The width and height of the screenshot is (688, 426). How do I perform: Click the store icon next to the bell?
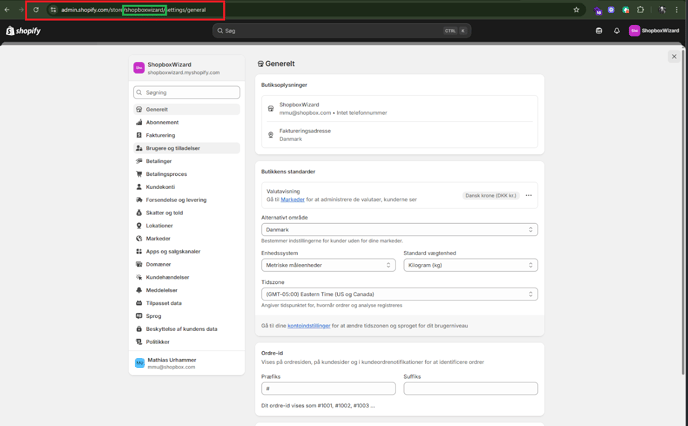click(x=599, y=31)
